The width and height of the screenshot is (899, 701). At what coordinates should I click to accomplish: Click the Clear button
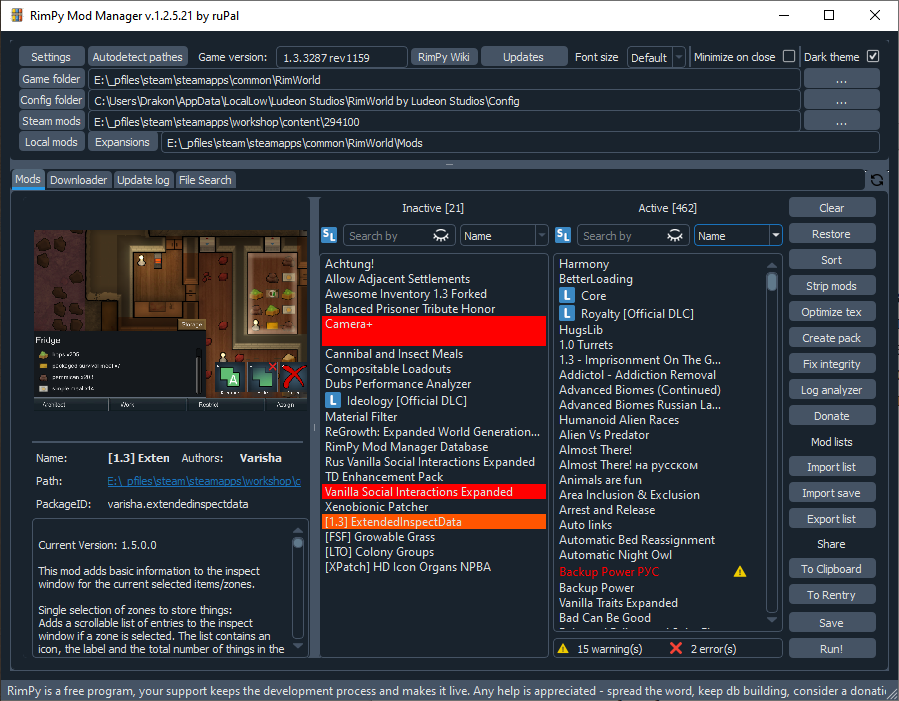pyautogui.click(x=831, y=208)
